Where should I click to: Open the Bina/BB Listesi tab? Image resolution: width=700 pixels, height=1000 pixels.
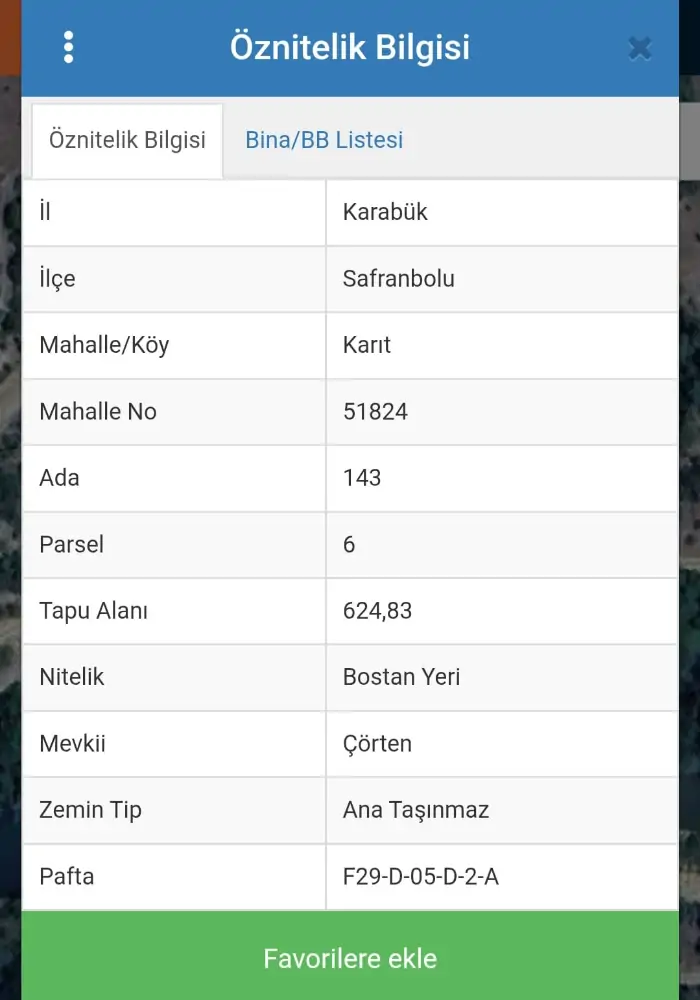click(x=324, y=140)
